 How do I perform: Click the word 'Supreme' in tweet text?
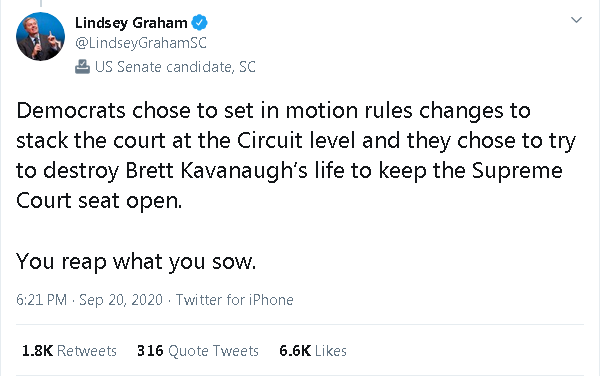tap(517, 171)
